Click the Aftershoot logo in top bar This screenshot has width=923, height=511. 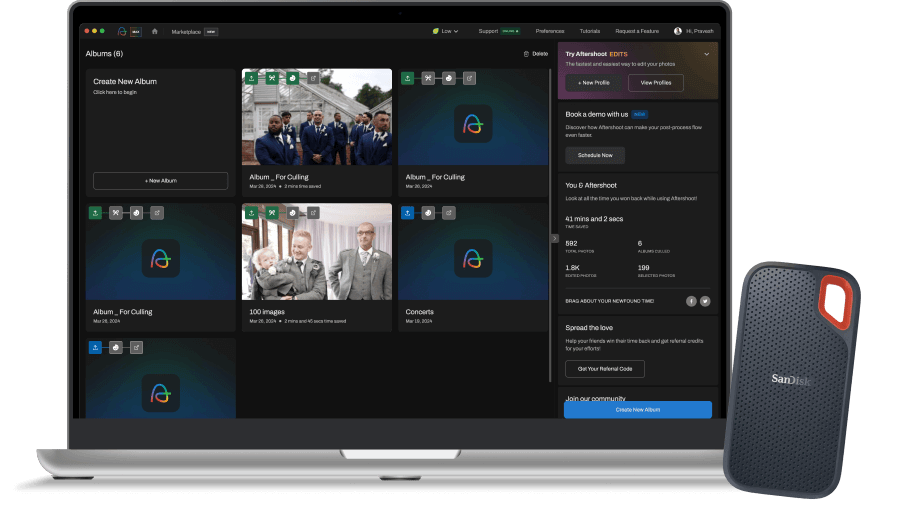pyautogui.click(x=122, y=32)
